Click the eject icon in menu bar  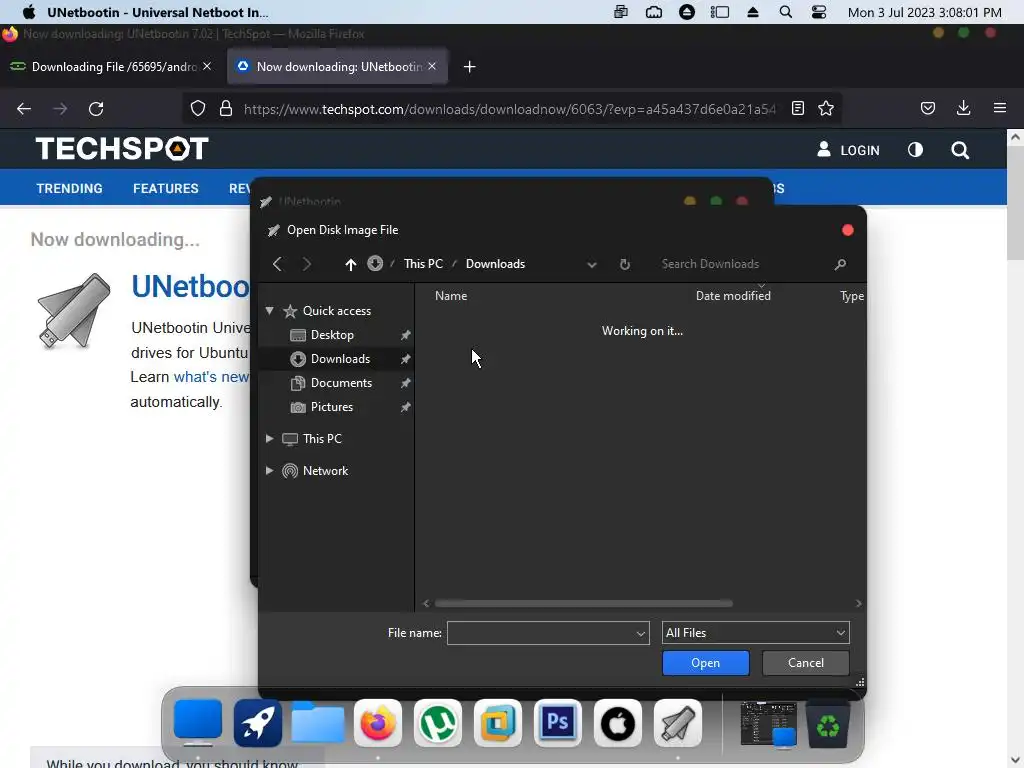point(753,12)
